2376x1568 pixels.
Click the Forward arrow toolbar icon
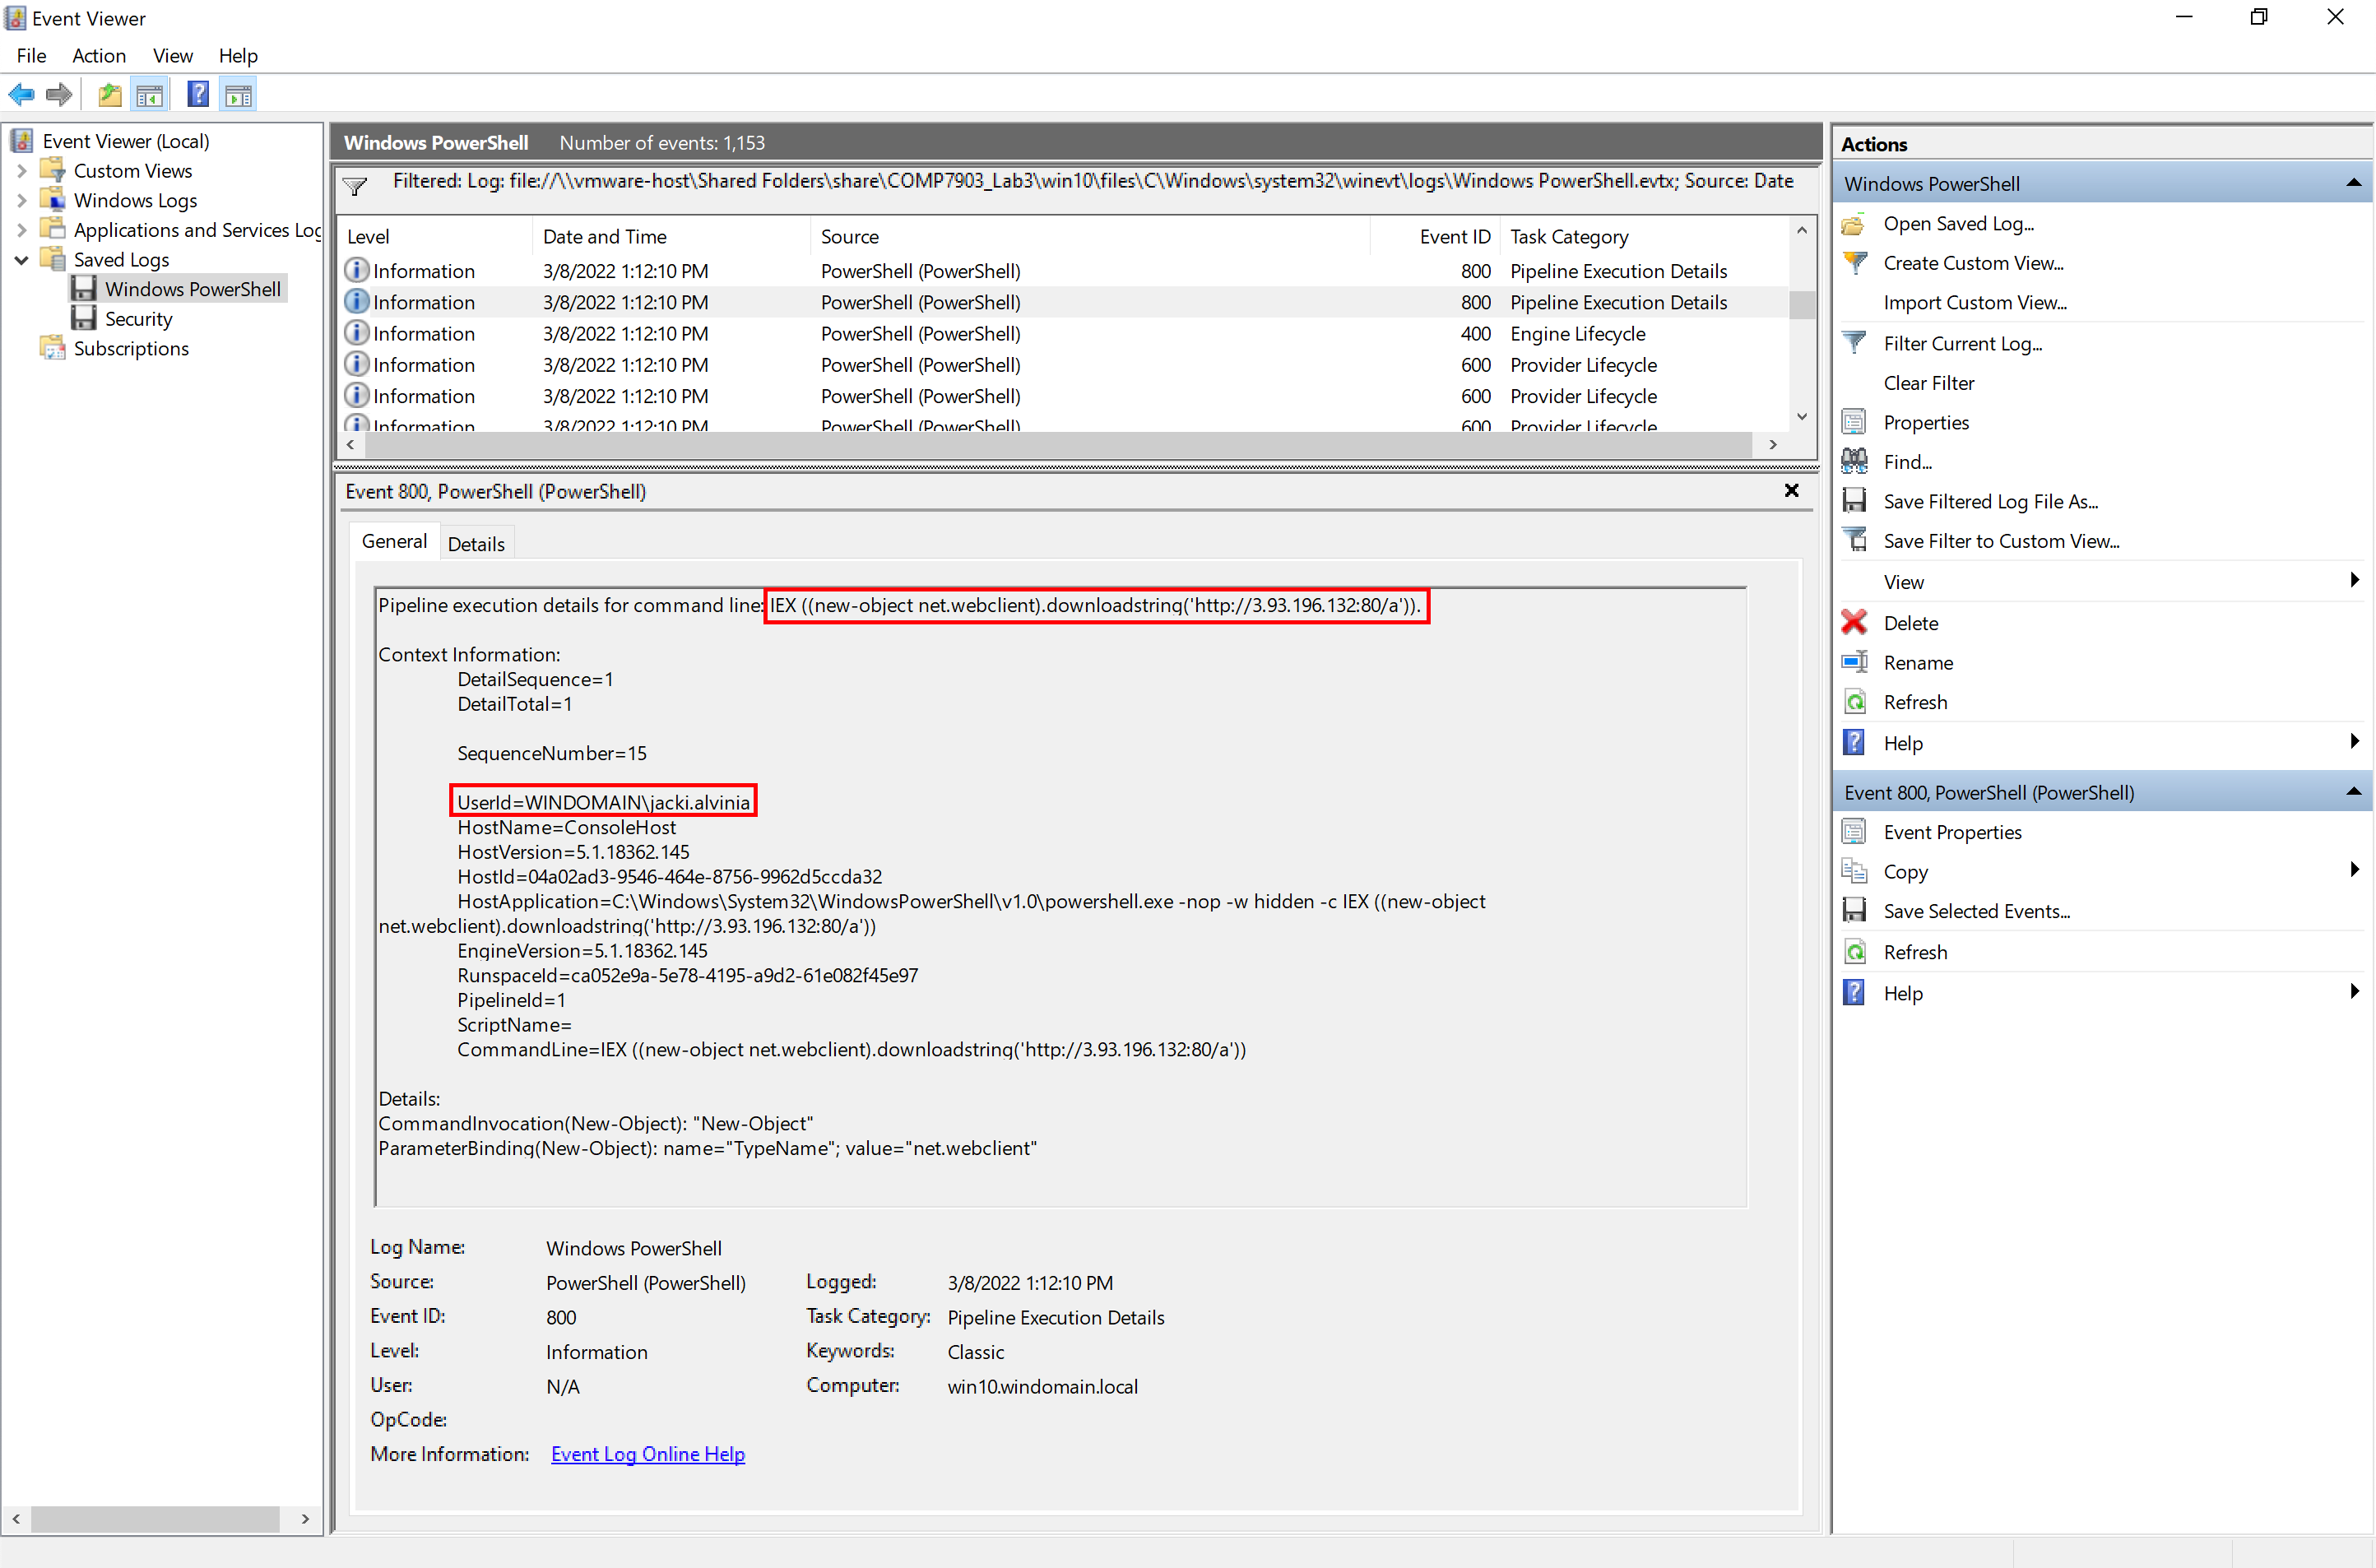[x=59, y=95]
